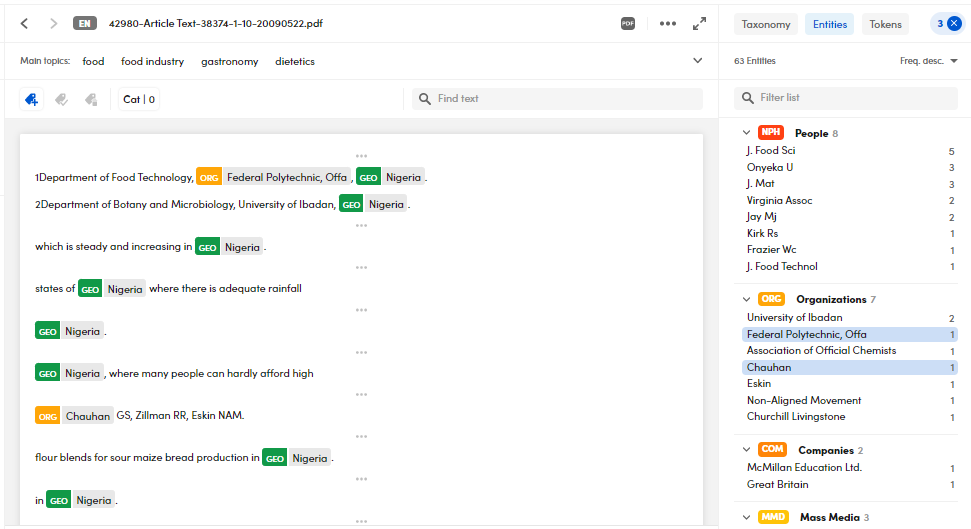Select University of Ibadan entity
The height and width of the screenshot is (529, 971).
[794, 318]
